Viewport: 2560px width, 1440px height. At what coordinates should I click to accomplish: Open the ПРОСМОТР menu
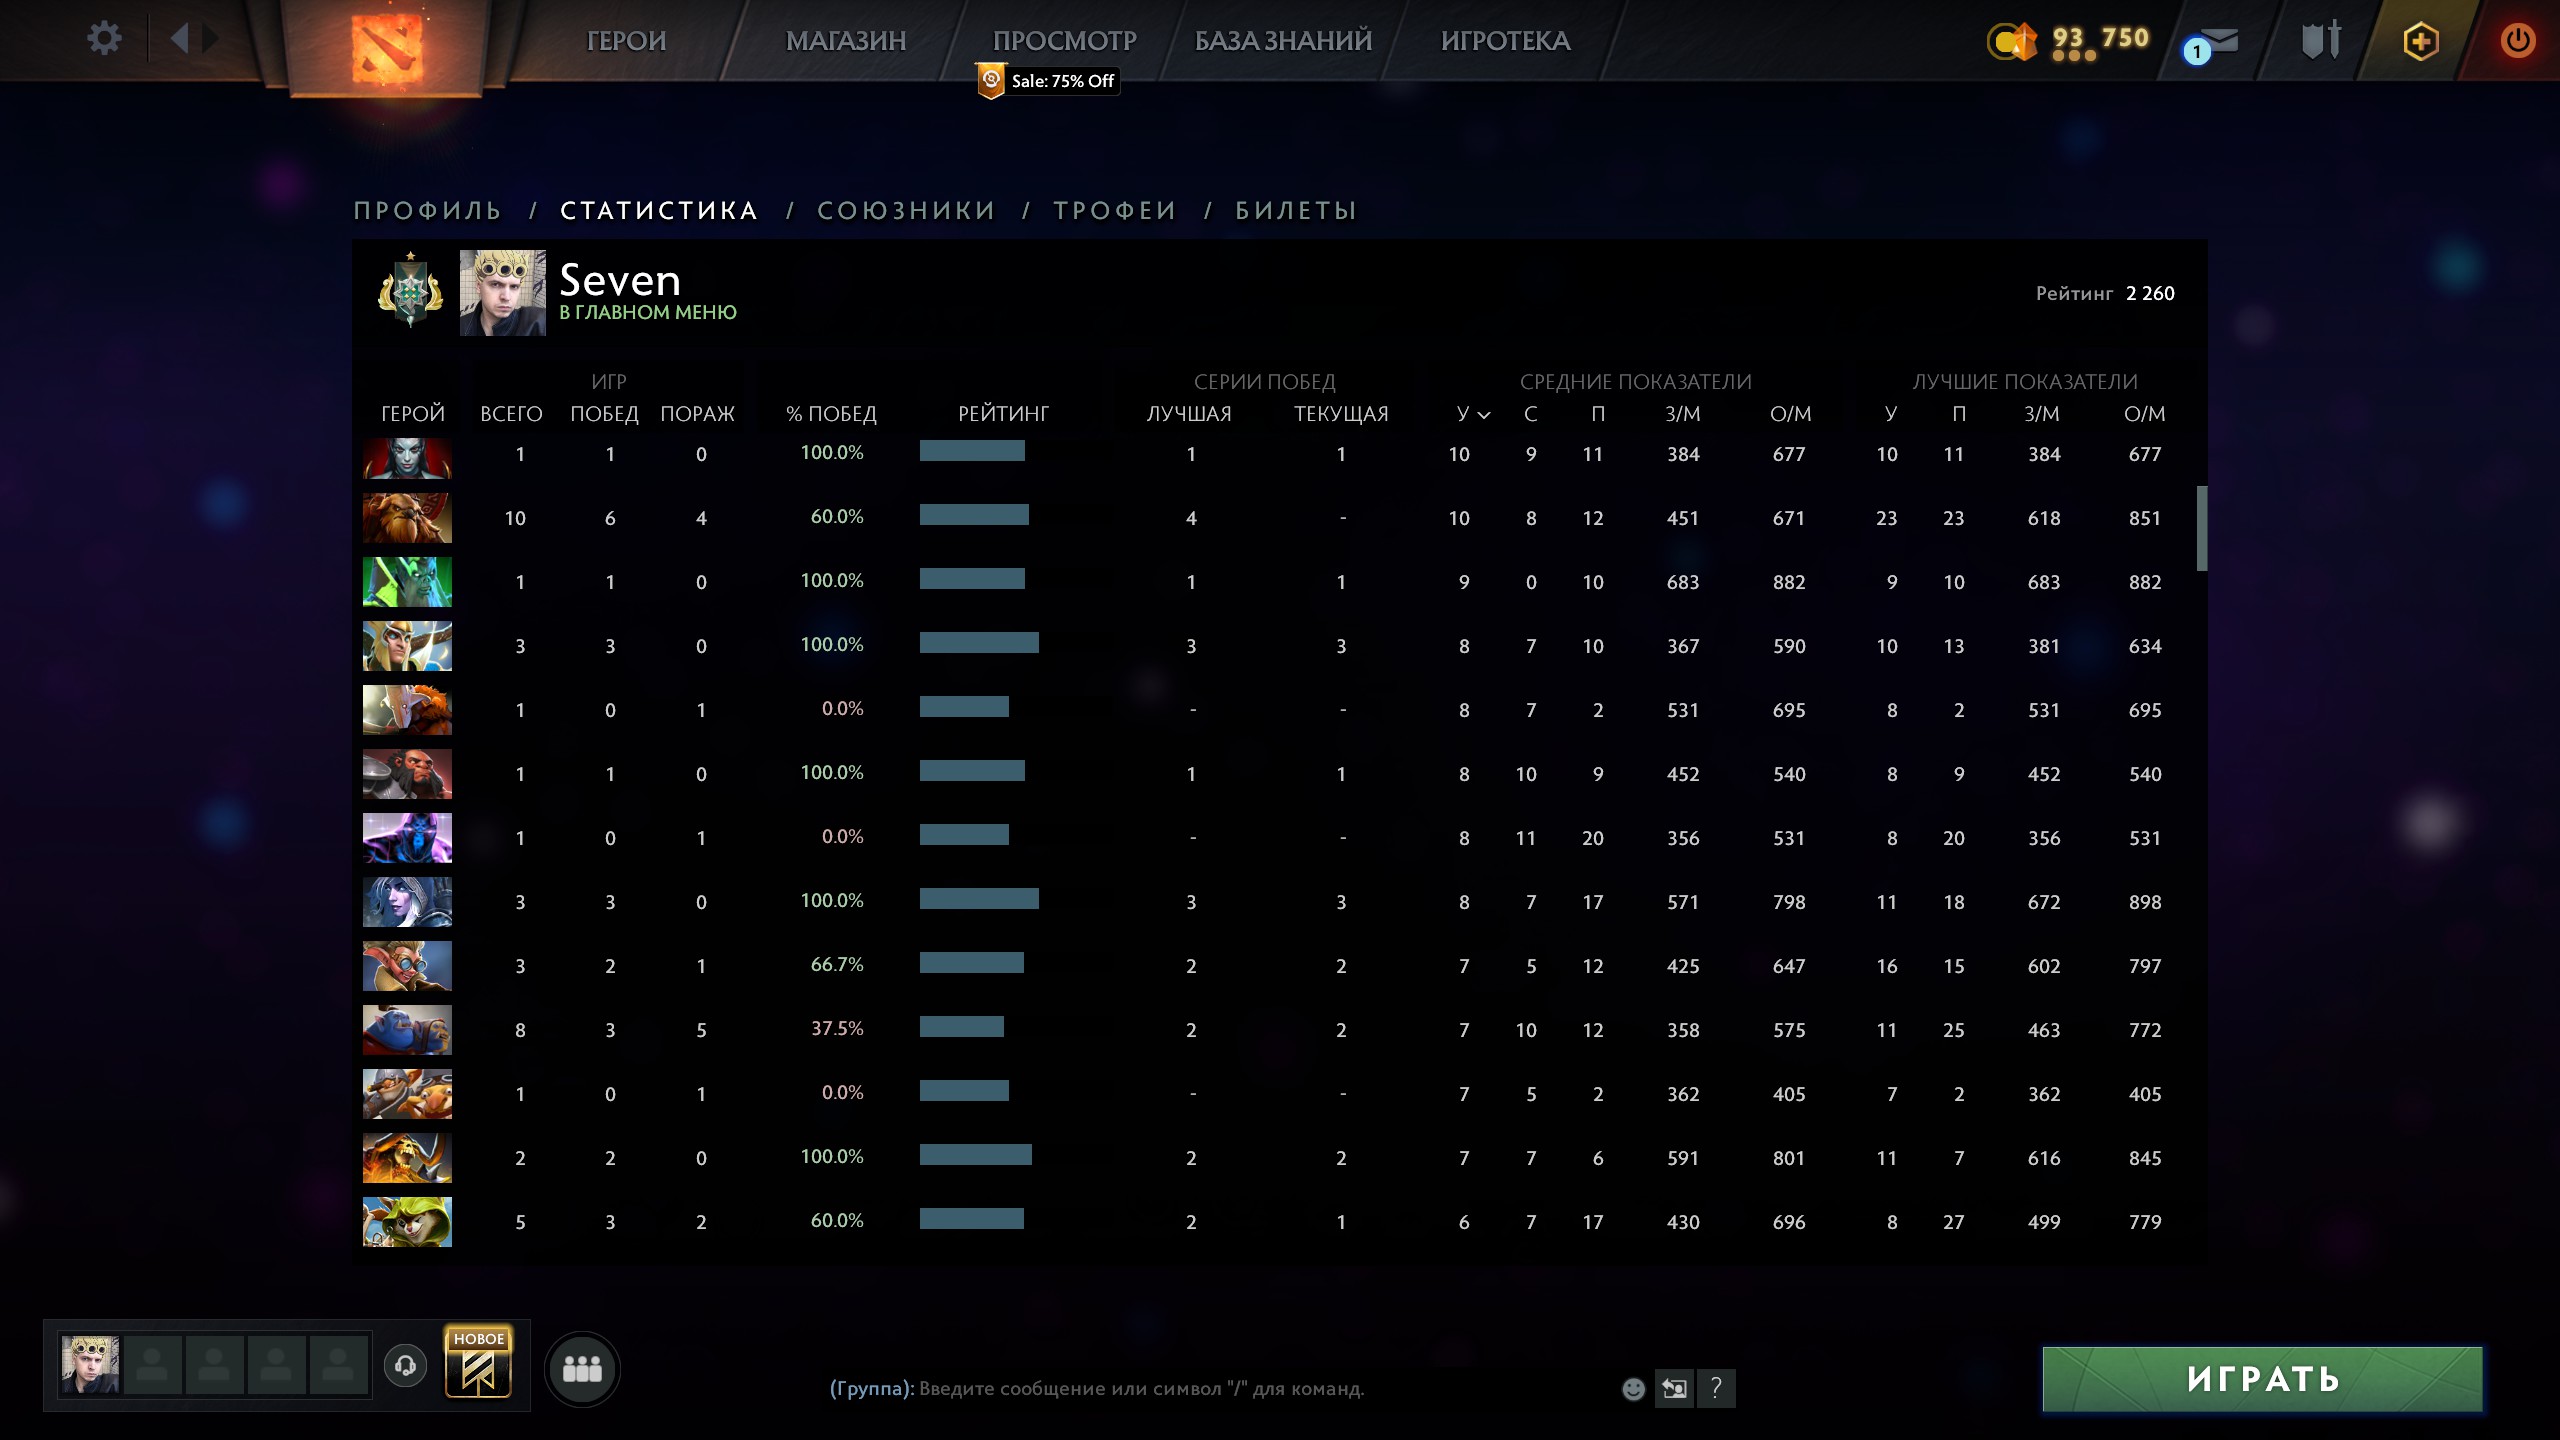[x=1064, y=41]
